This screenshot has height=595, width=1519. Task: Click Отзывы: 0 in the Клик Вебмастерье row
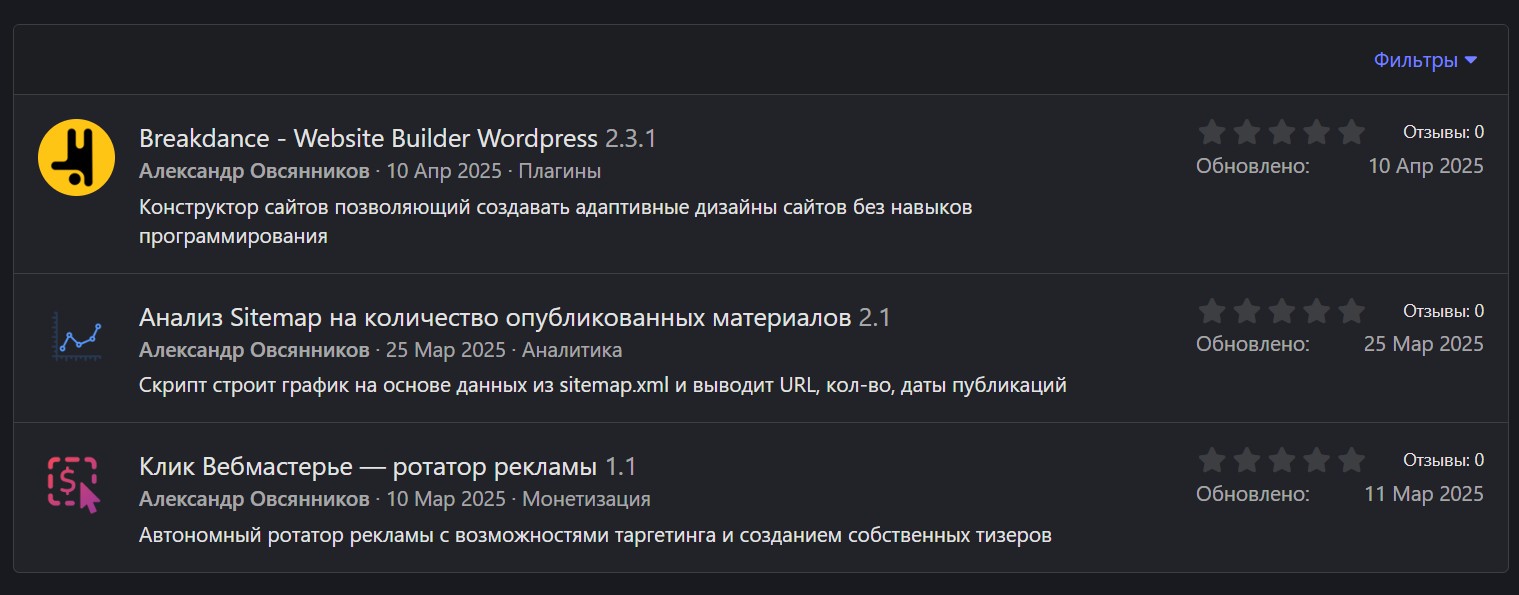[1443, 460]
